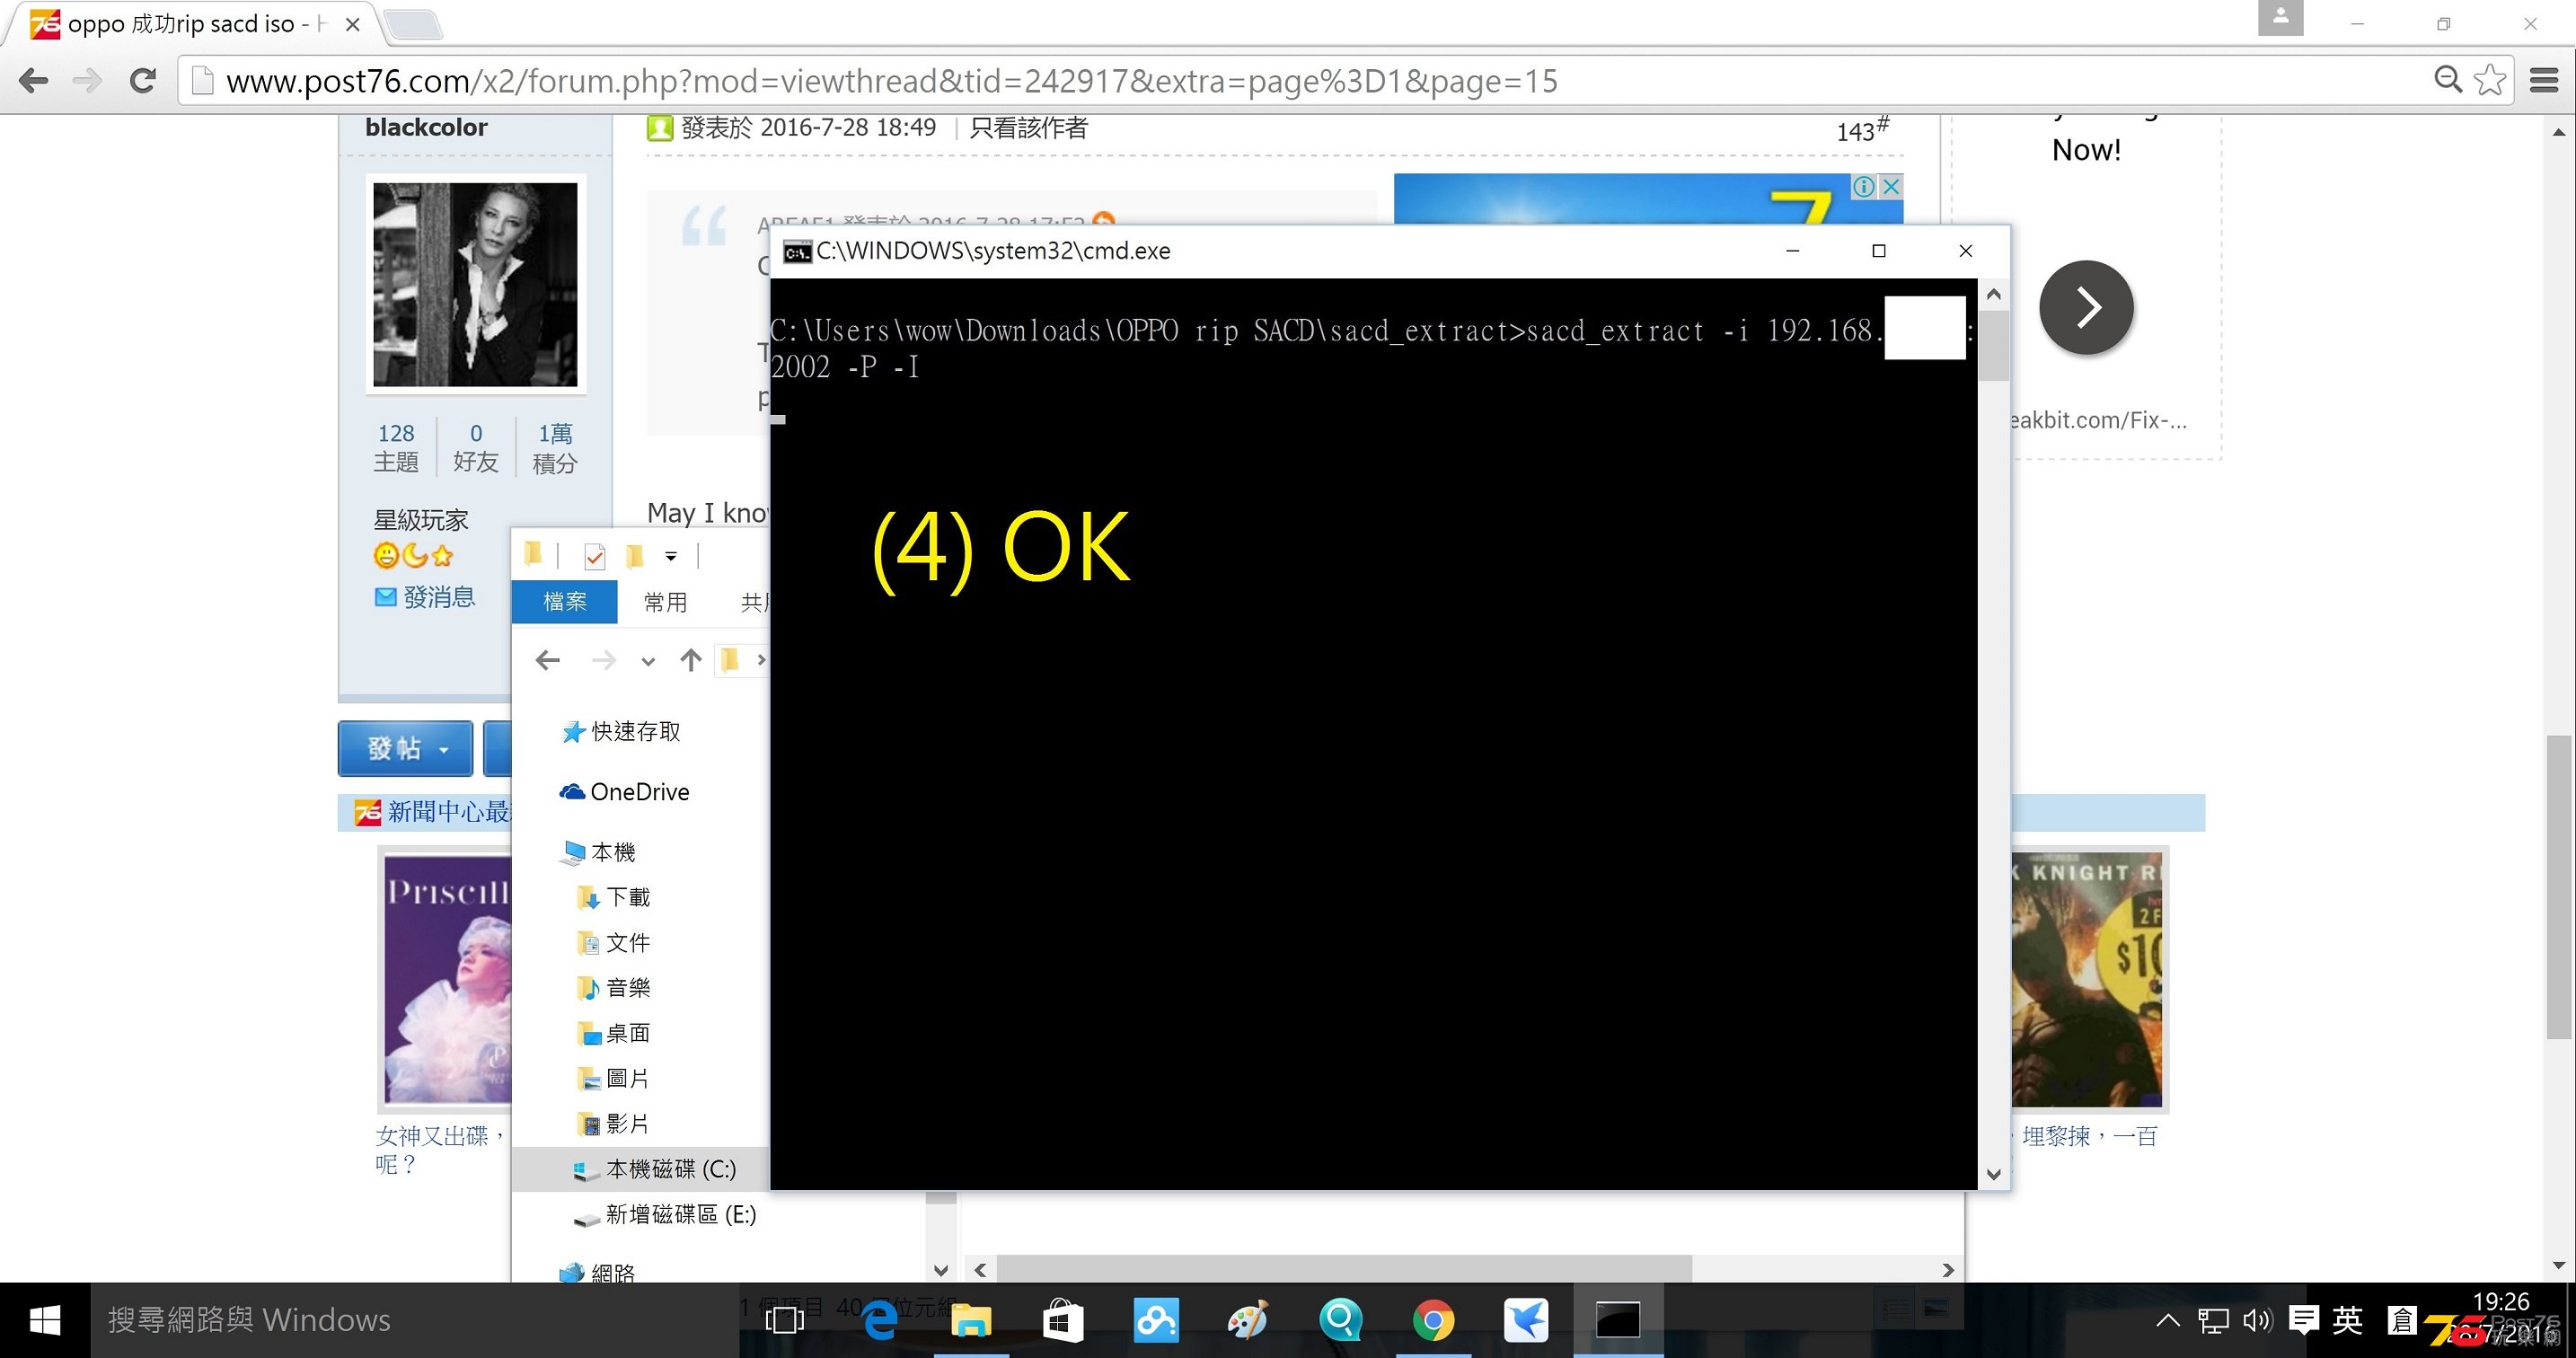The width and height of the screenshot is (2576, 1358).
Task: Click the ad's round next-arrow button
Action: [x=2086, y=307]
